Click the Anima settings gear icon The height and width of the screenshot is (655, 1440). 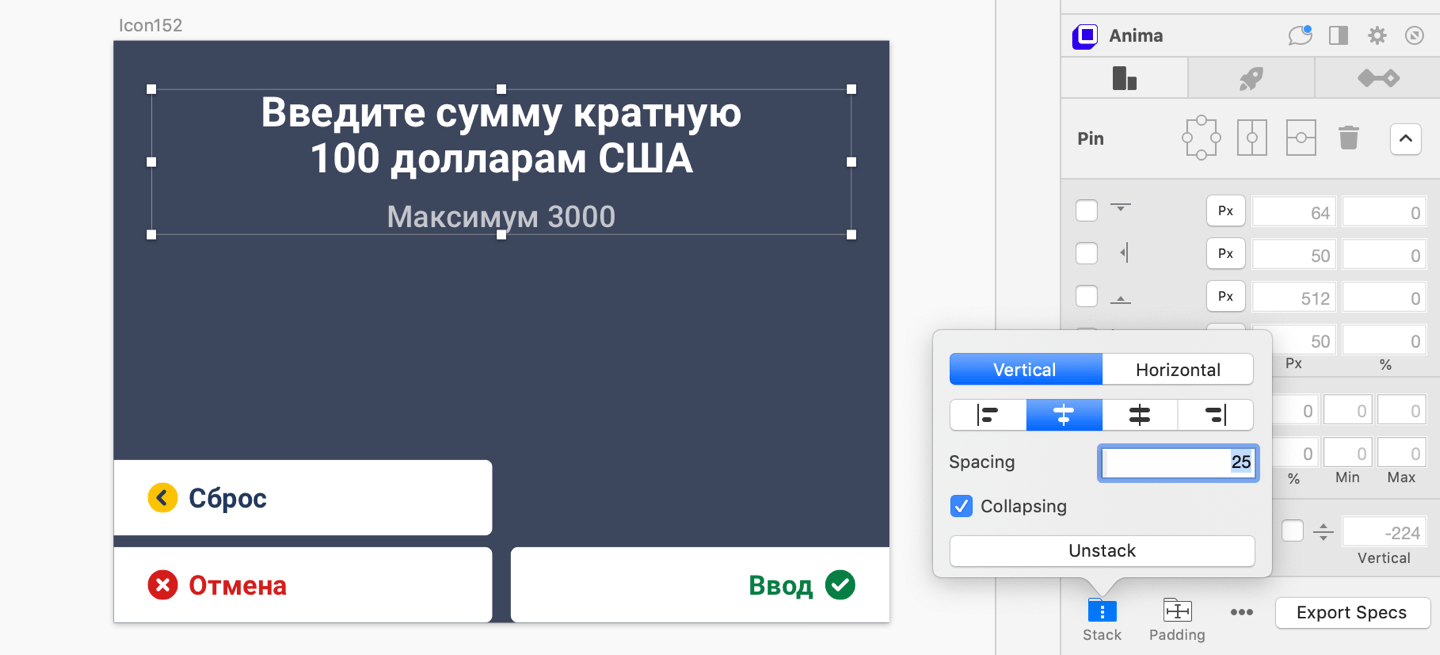pyautogui.click(x=1377, y=36)
